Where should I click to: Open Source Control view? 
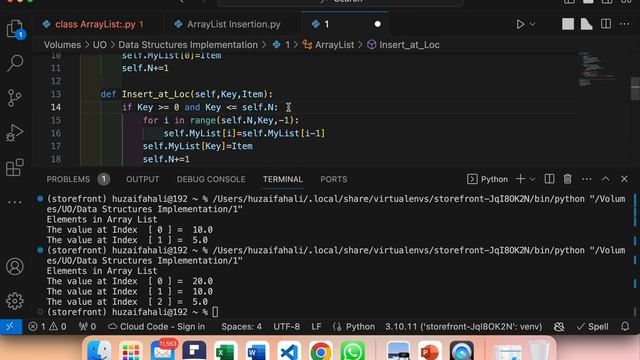(x=15, y=98)
